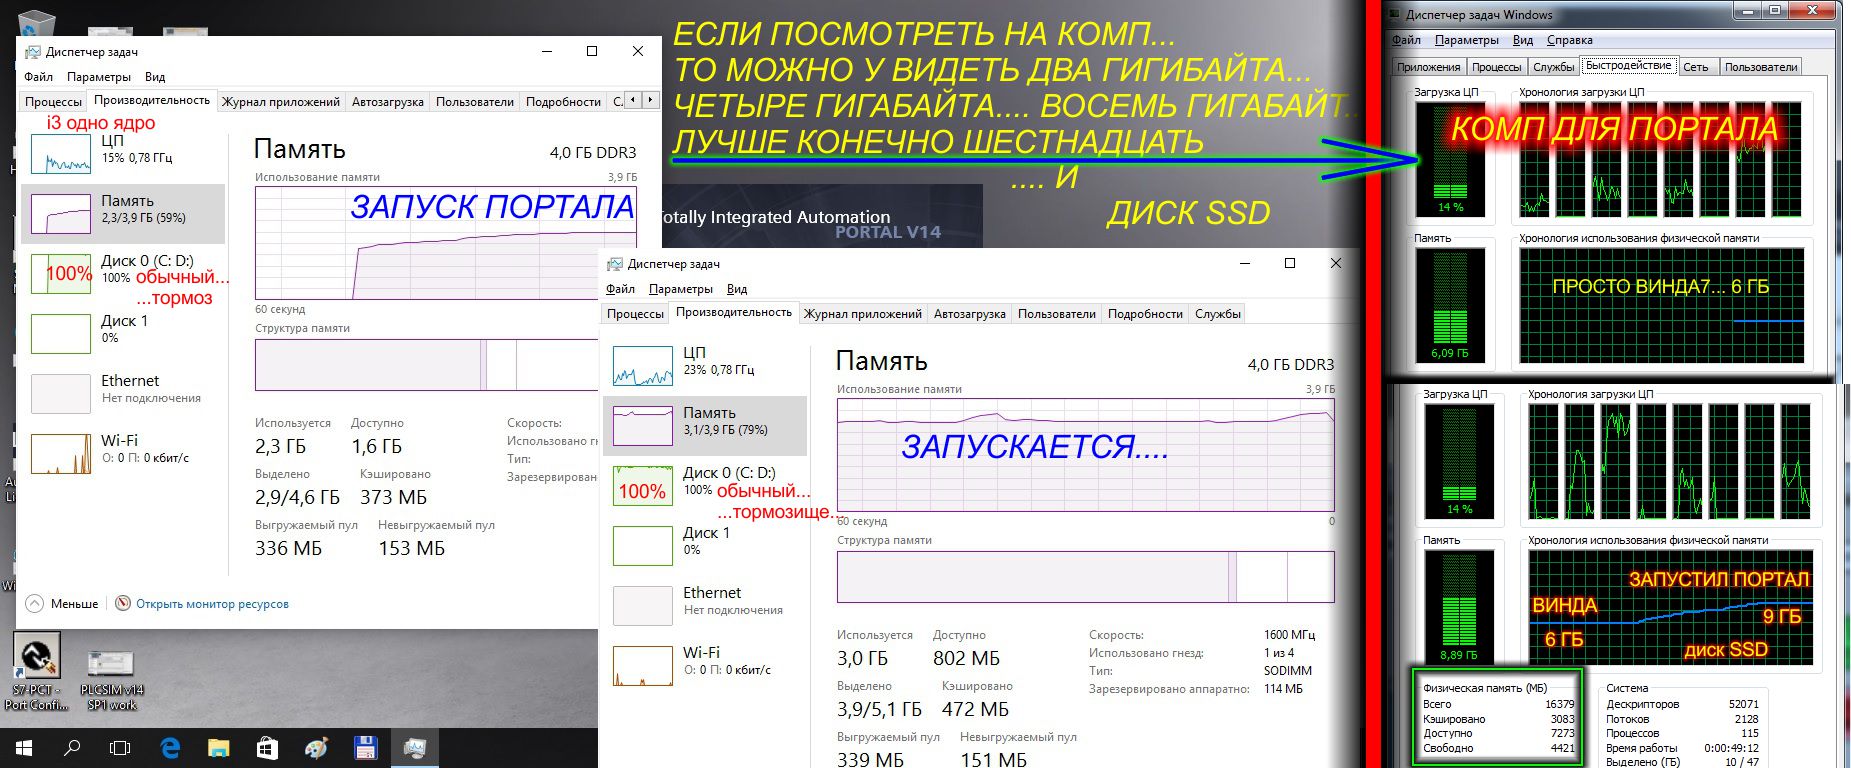Viewport: 1851px width, 768px height.
Task: Select ЦП in front Task Manager sidebar
Action: (705, 365)
